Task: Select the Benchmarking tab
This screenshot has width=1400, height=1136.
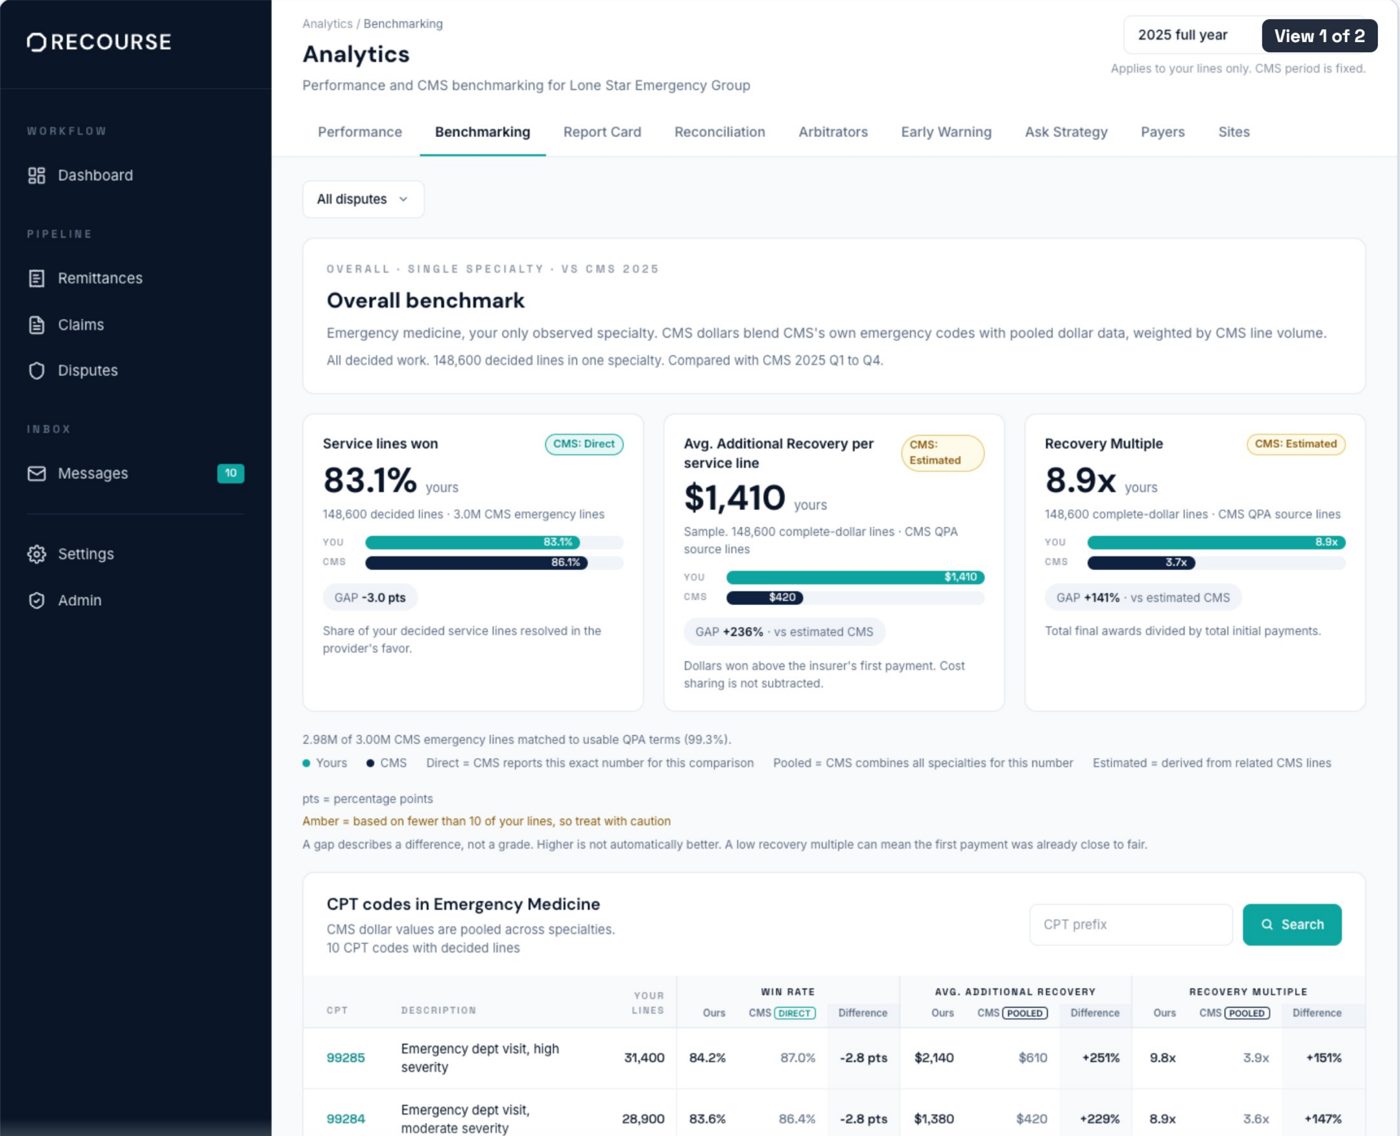Action: tap(483, 132)
